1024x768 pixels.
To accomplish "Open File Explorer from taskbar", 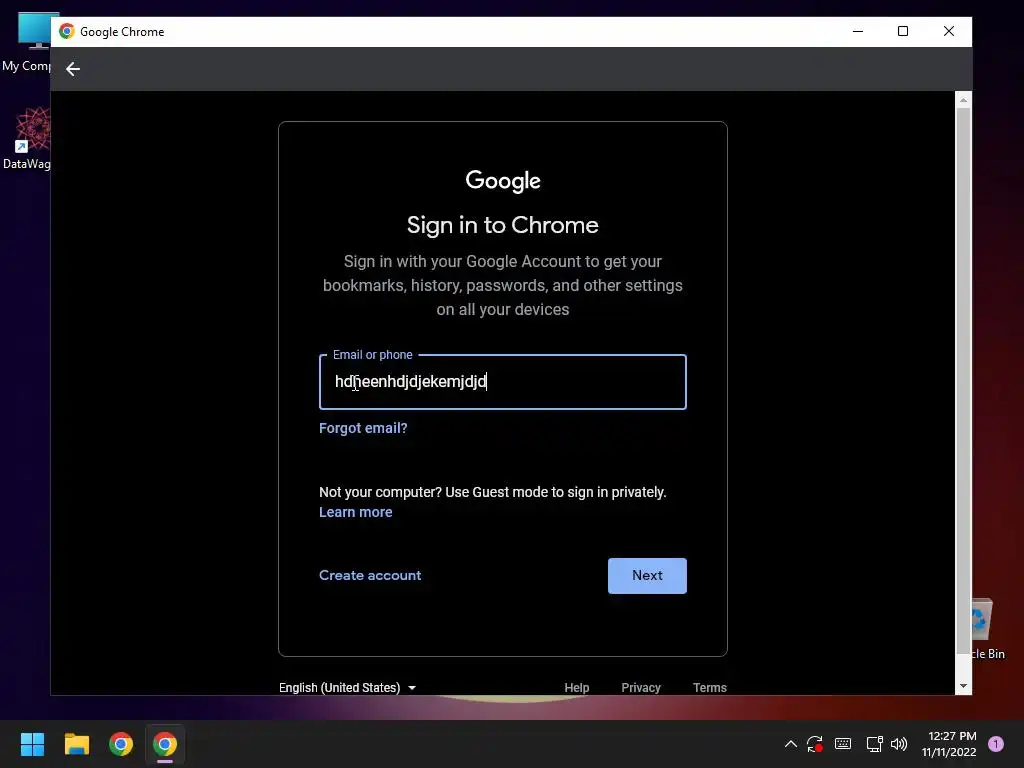I will point(76,744).
